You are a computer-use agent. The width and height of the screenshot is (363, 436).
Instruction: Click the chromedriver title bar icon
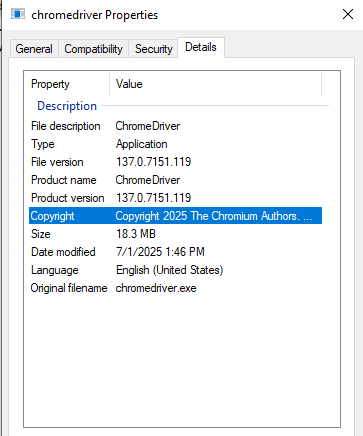point(18,14)
